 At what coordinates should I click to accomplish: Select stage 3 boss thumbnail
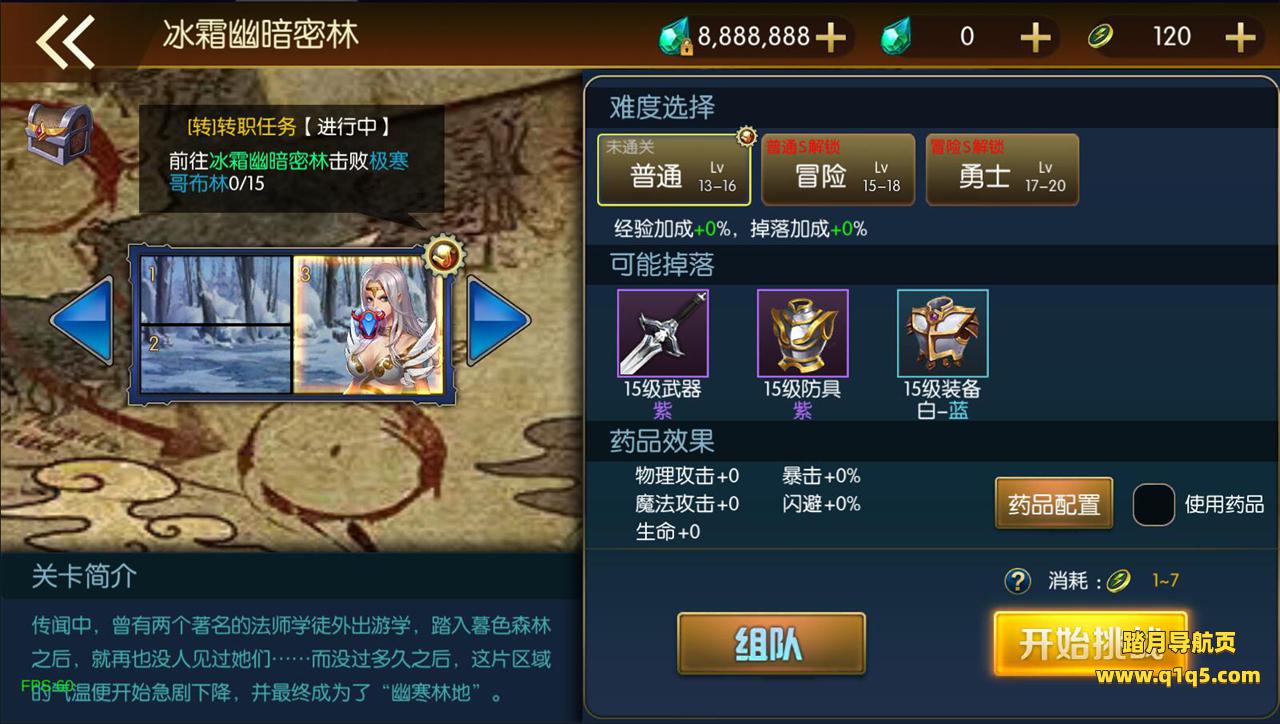367,325
